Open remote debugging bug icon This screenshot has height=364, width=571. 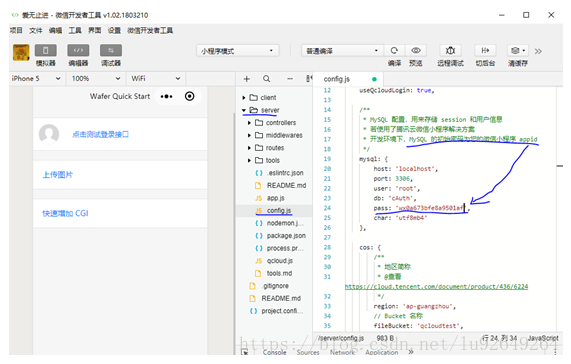[x=450, y=50]
